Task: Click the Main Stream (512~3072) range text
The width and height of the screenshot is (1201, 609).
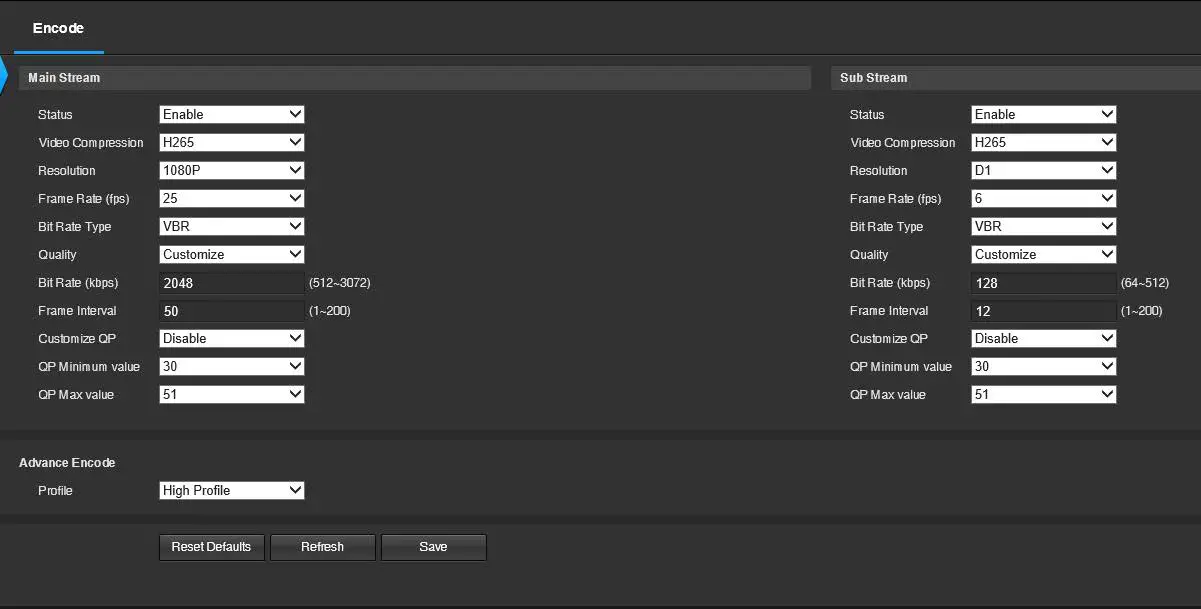Action: coord(340,283)
